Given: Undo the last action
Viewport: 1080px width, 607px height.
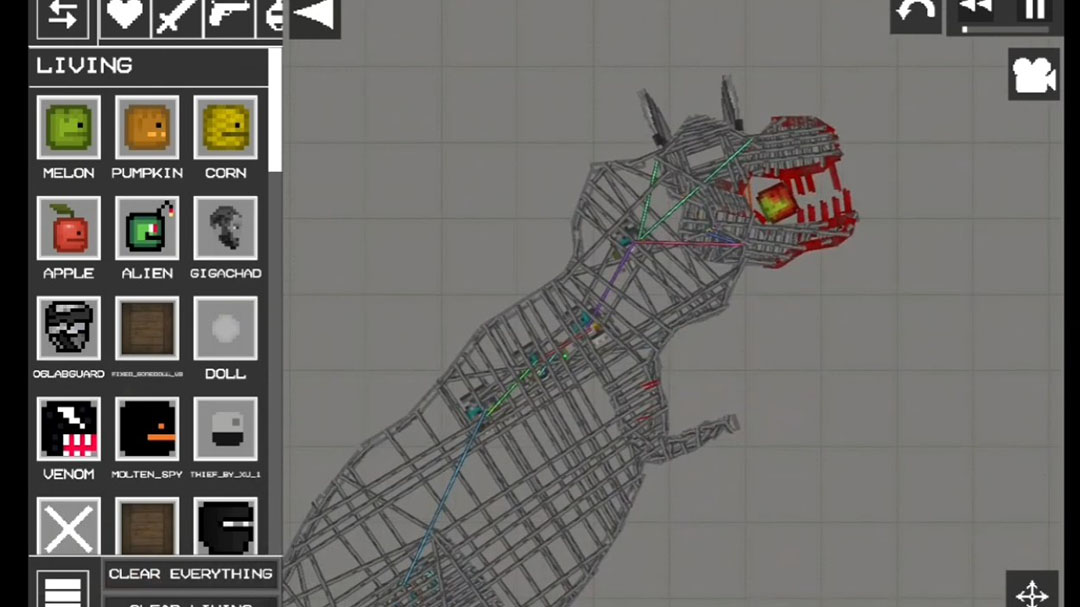Looking at the screenshot, I should coord(915,15).
